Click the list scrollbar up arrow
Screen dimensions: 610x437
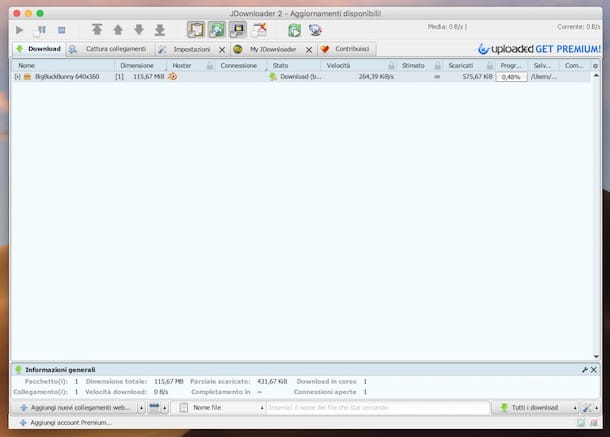pos(596,75)
